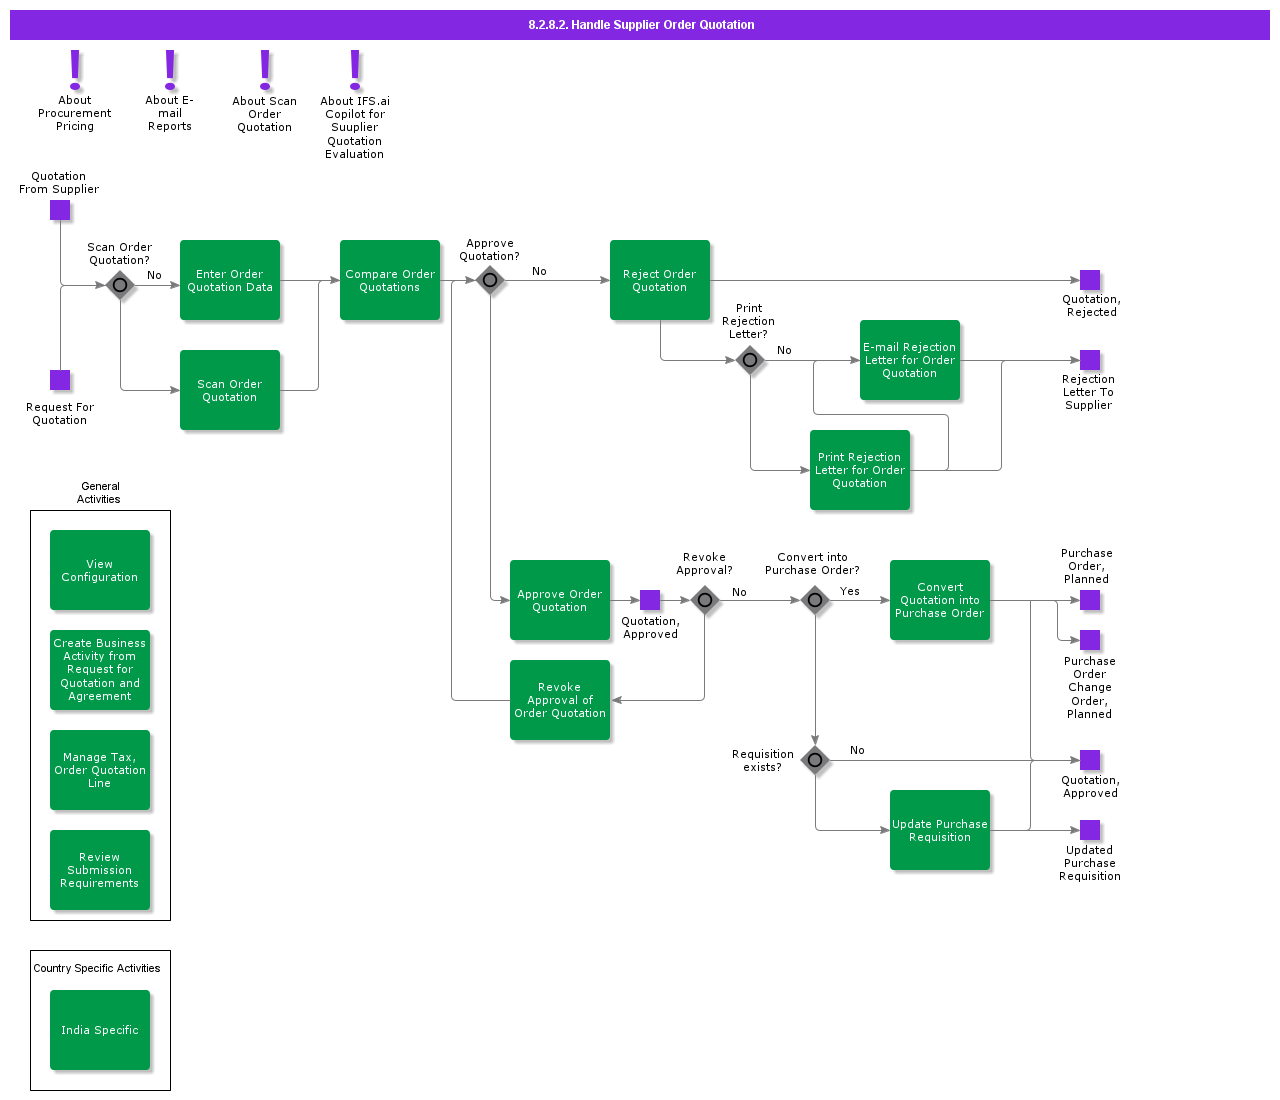
Task: Select the Quotation From Supplier start event square
Action: tap(60, 210)
